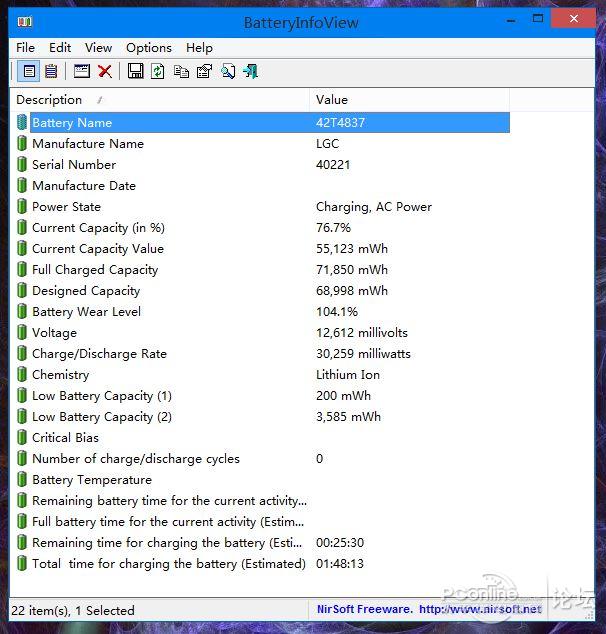This screenshot has width=606, height=634.
Task: Open the Help menu
Action: click(199, 48)
